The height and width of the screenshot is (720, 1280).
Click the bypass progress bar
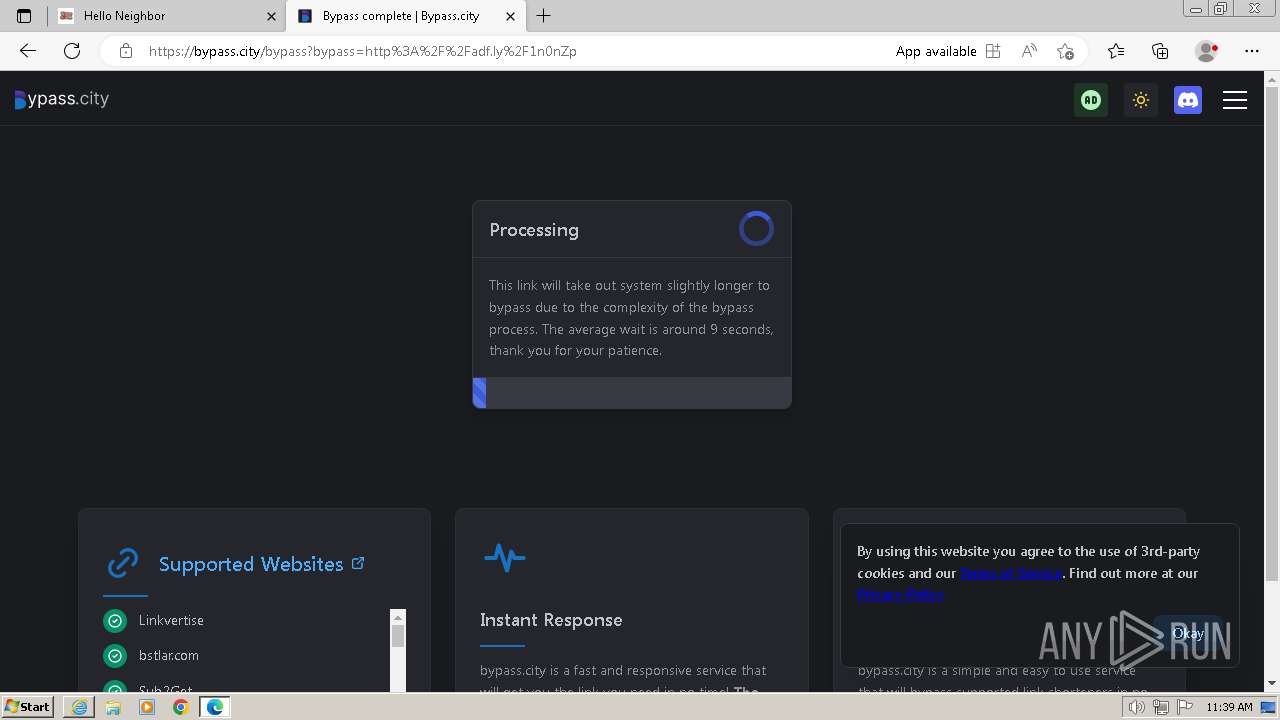click(632, 393)
